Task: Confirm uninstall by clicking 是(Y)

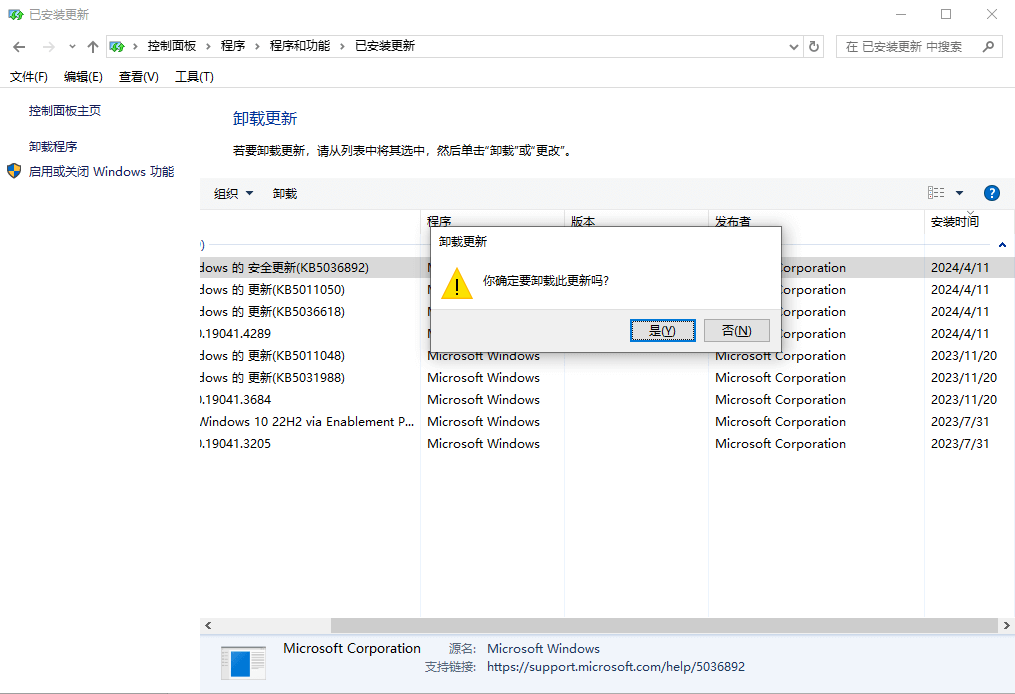Action: pos(662,330)
